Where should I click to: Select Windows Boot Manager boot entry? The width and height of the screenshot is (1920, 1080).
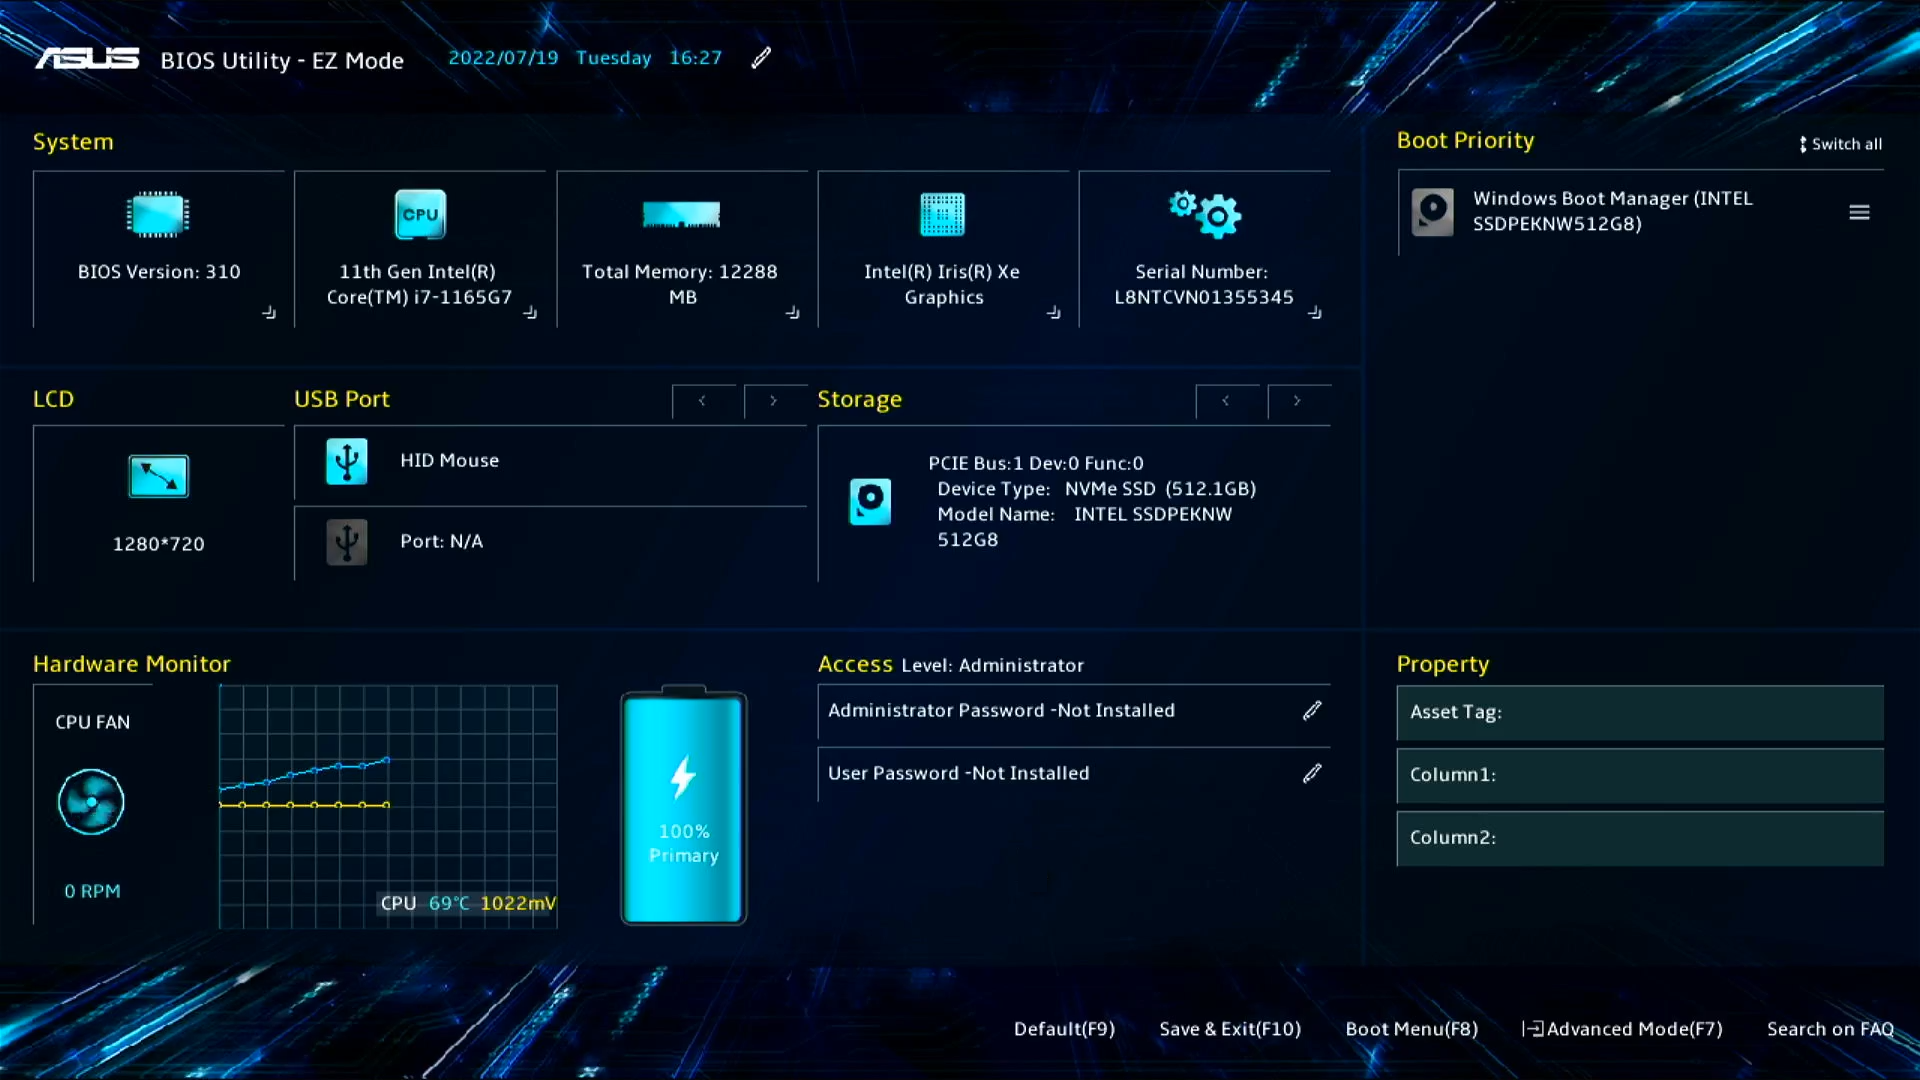point(1640,212)
